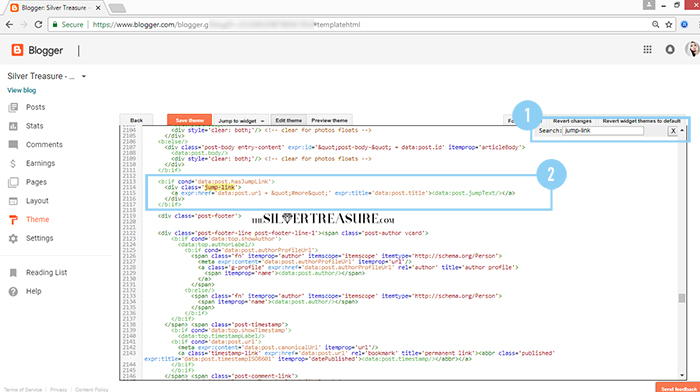
Task: Open the Settings menu item
Action: pyautogui.click(x=39, y=238)
